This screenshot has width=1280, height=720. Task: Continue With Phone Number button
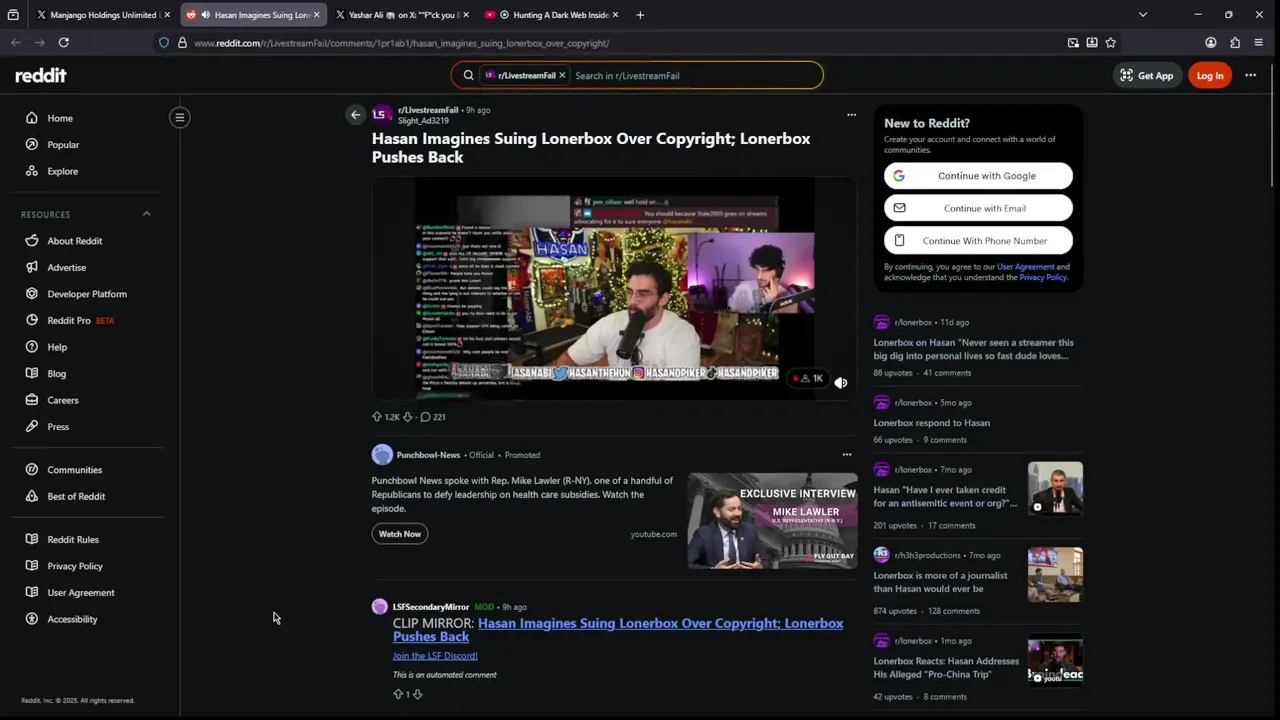click(x=978, y=241)
